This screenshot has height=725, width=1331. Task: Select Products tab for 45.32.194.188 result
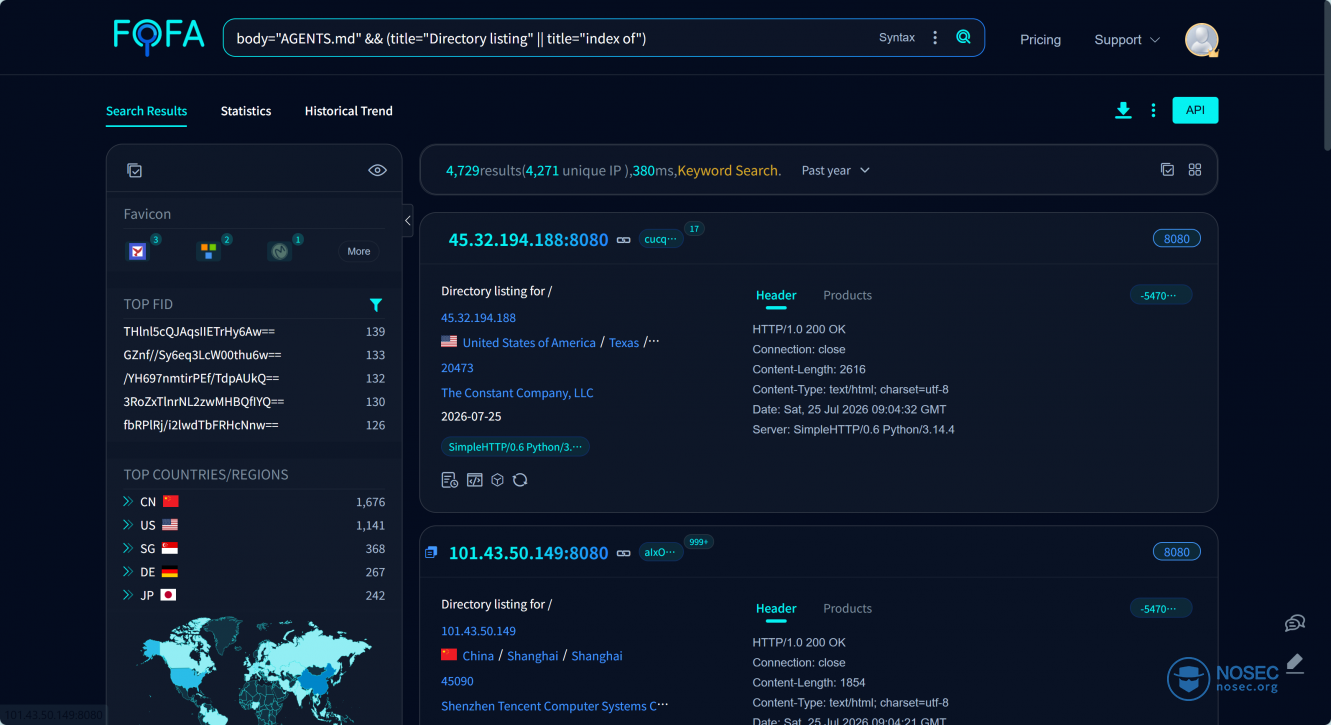(847, 295)
